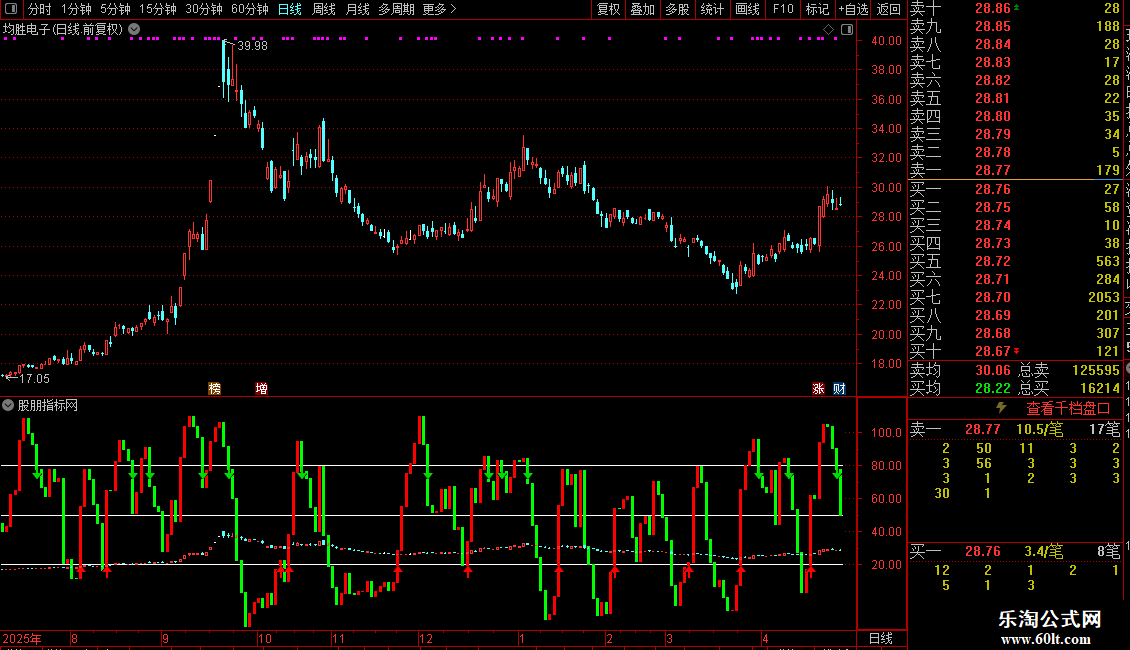Expand the 股朋指标网 indicator dropdown
This screenshot has height=650, width=1130.
(x=8, y=406)
